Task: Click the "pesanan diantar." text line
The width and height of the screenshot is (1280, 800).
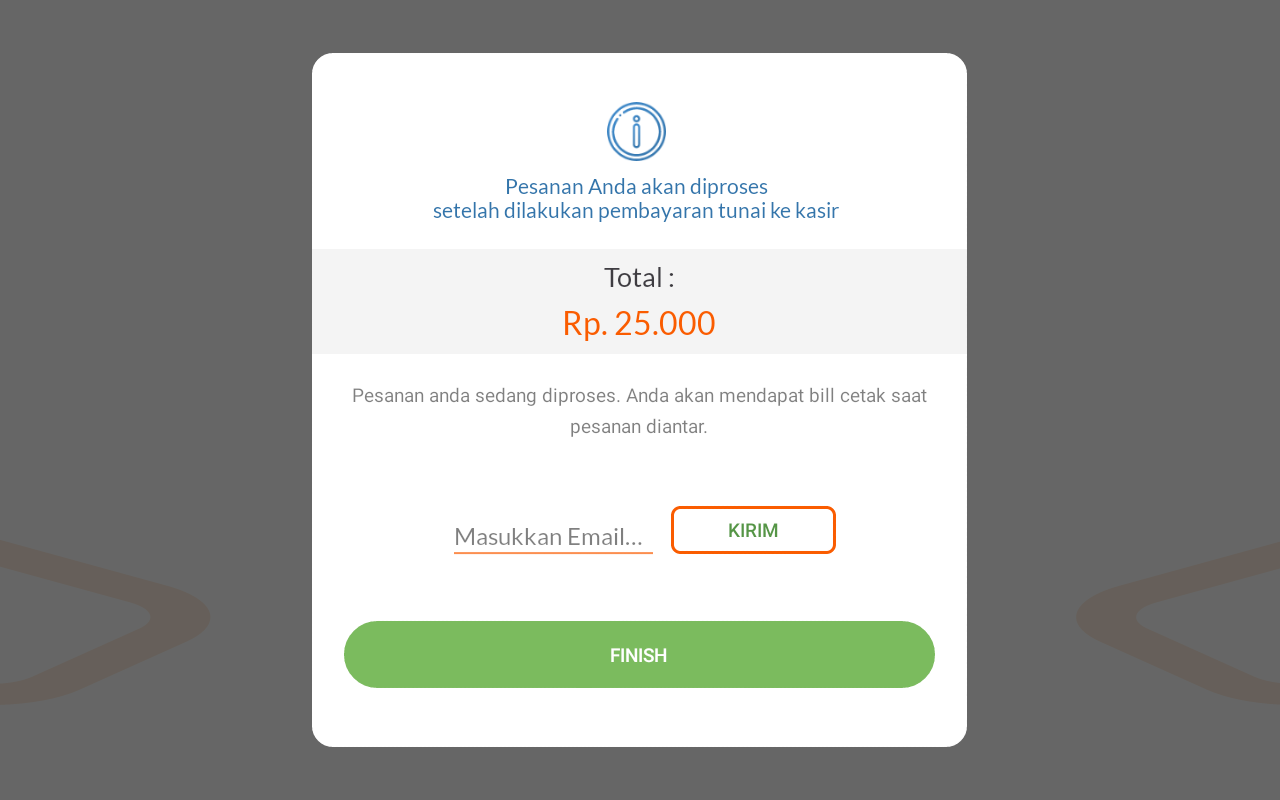Action: tap(639, 427)
